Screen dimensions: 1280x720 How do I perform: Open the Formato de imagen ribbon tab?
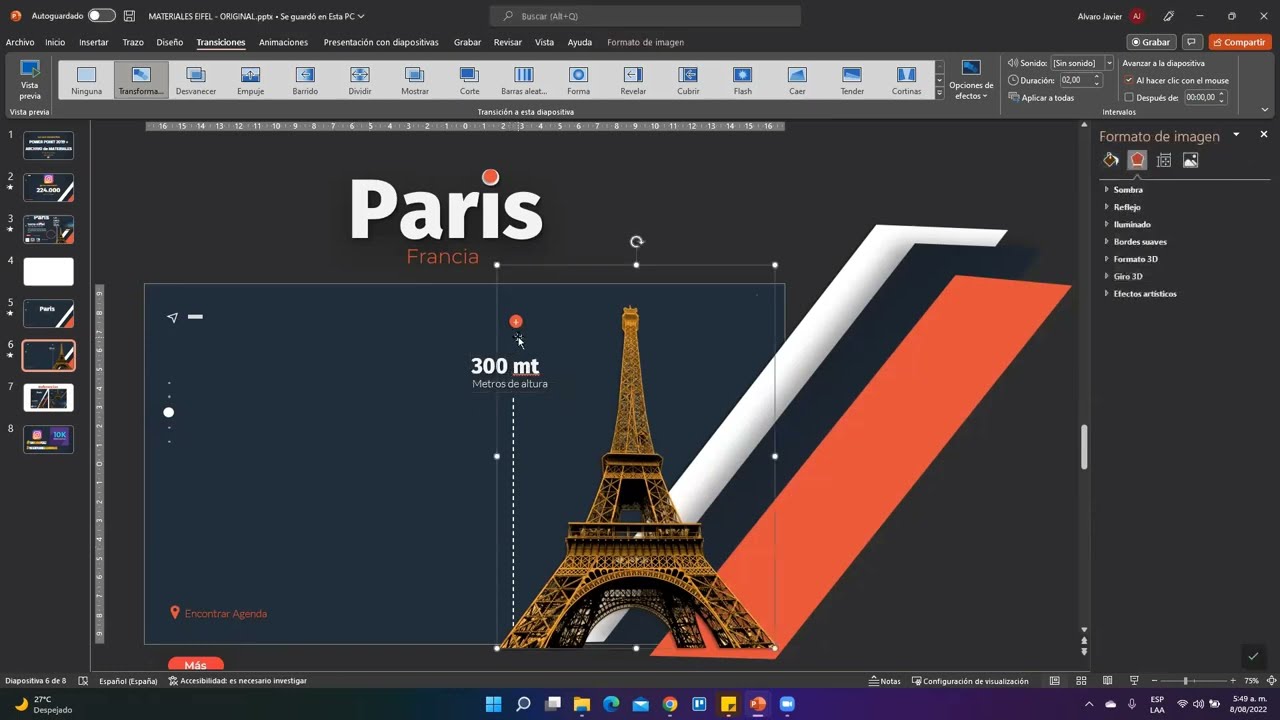[645, 42]
